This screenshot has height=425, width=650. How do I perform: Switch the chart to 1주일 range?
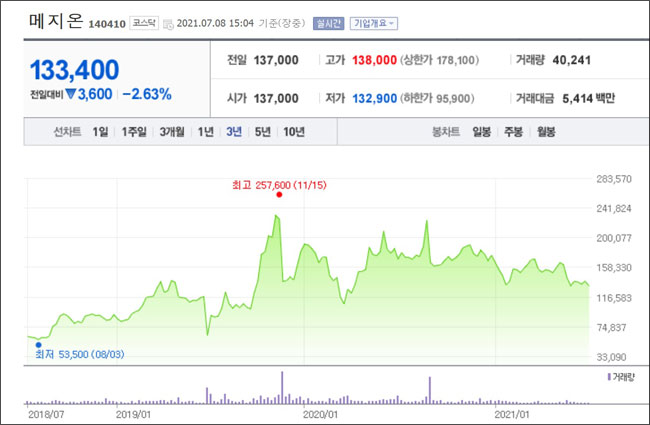click(135, 131)
